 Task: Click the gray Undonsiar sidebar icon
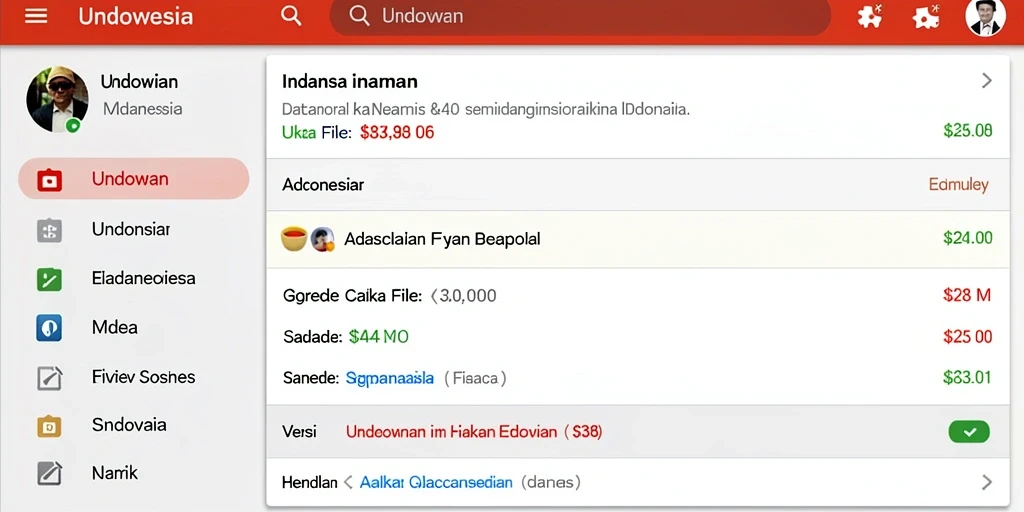[x=50, y=231]
